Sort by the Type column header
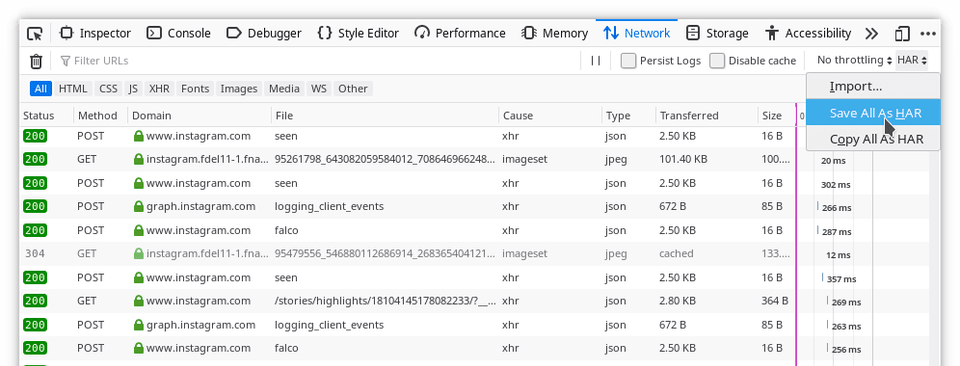 [x=629, y=115]
